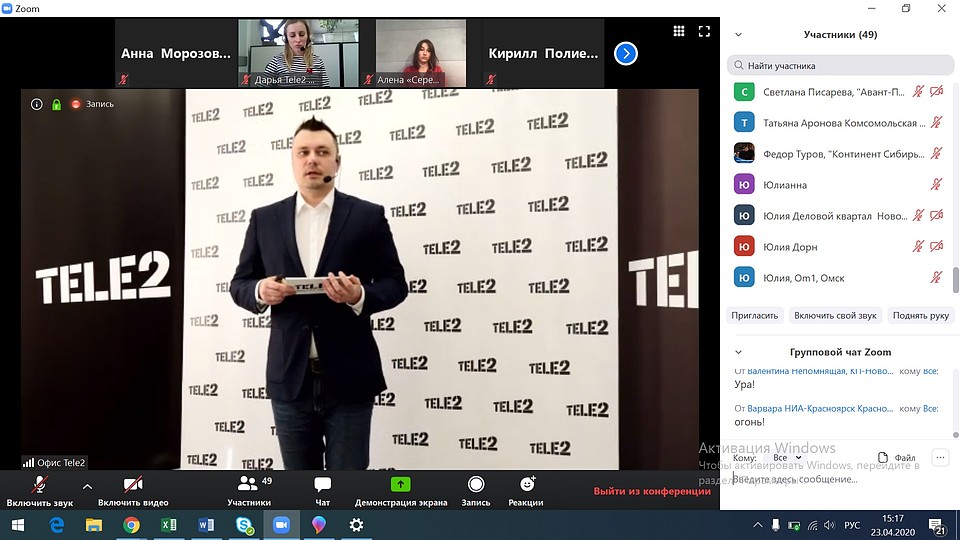Click sender Варвара НИА-Красноярск name in chat
The height and width of the screenshot is (540, 960).
pos(820,408)
